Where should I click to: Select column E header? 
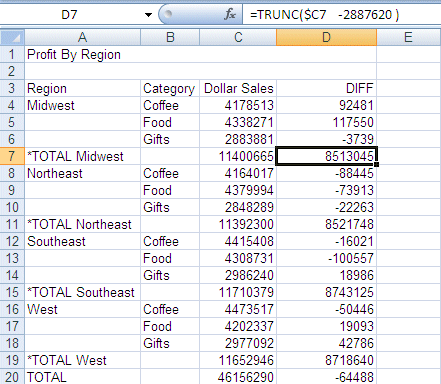click(409, 37)
